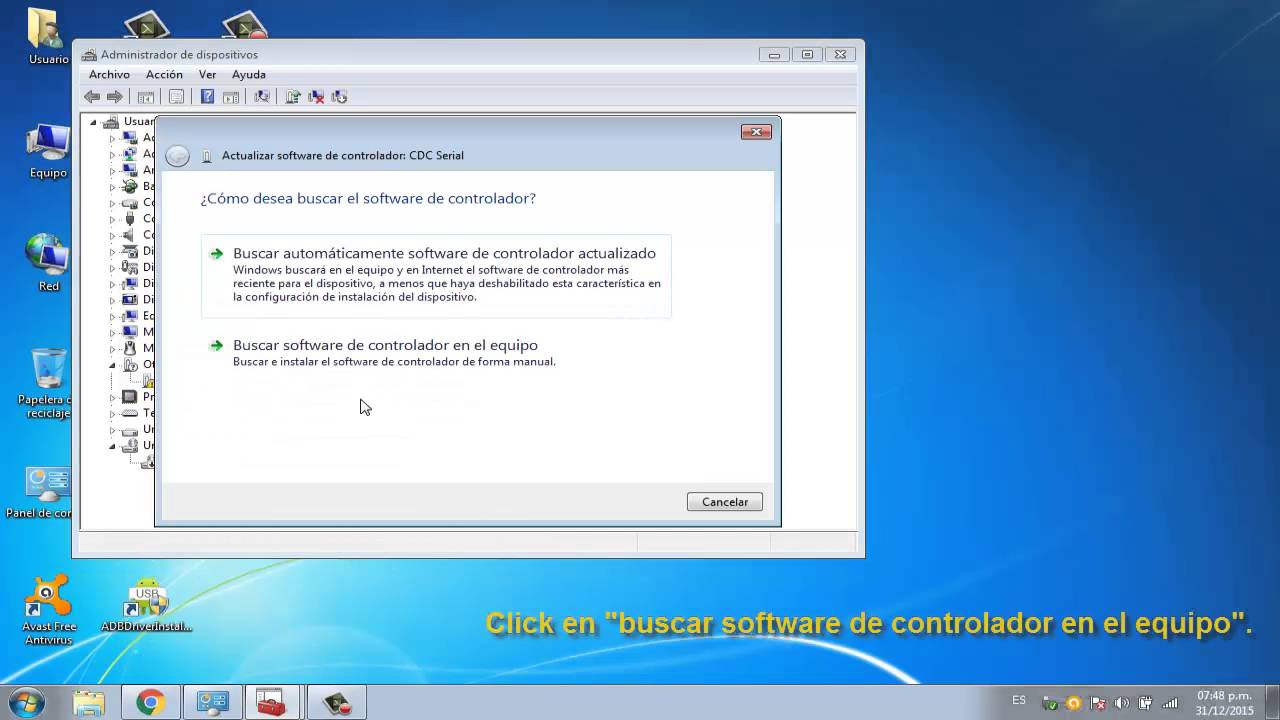The width and height of the screenshot is (1280, 720).
Task: Click the Safely Remove Hardware tray icon
Action: (1050, 703)
